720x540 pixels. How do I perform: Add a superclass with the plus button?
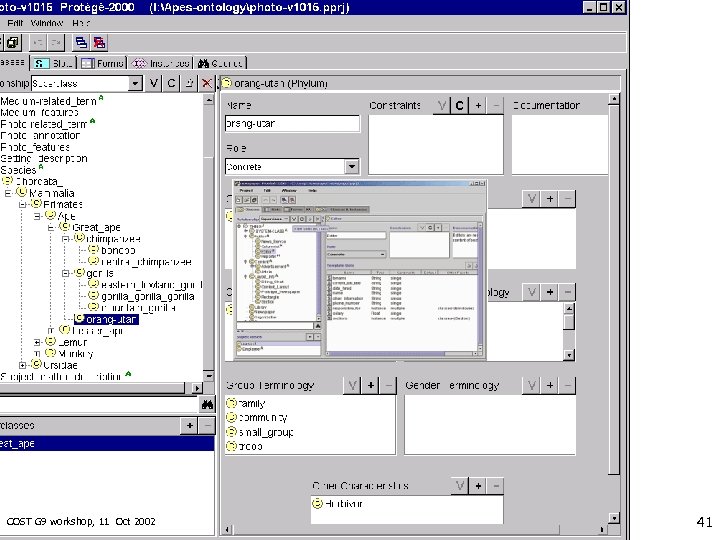coord(190,426)
